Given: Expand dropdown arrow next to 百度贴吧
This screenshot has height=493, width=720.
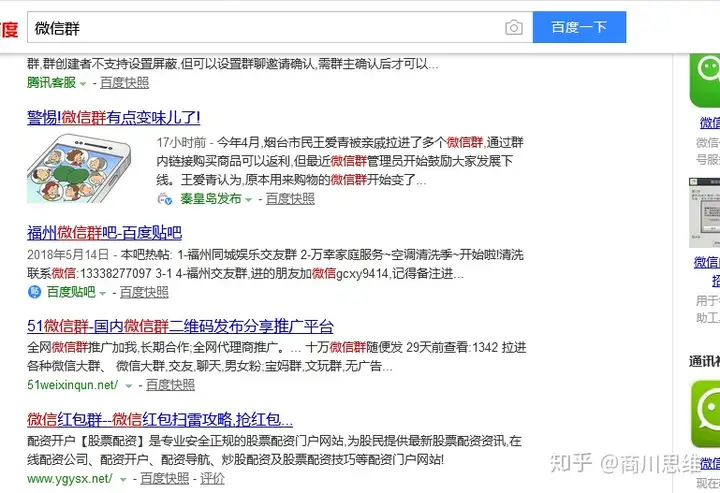Looking at the screenshot, I should coord(102,293).
